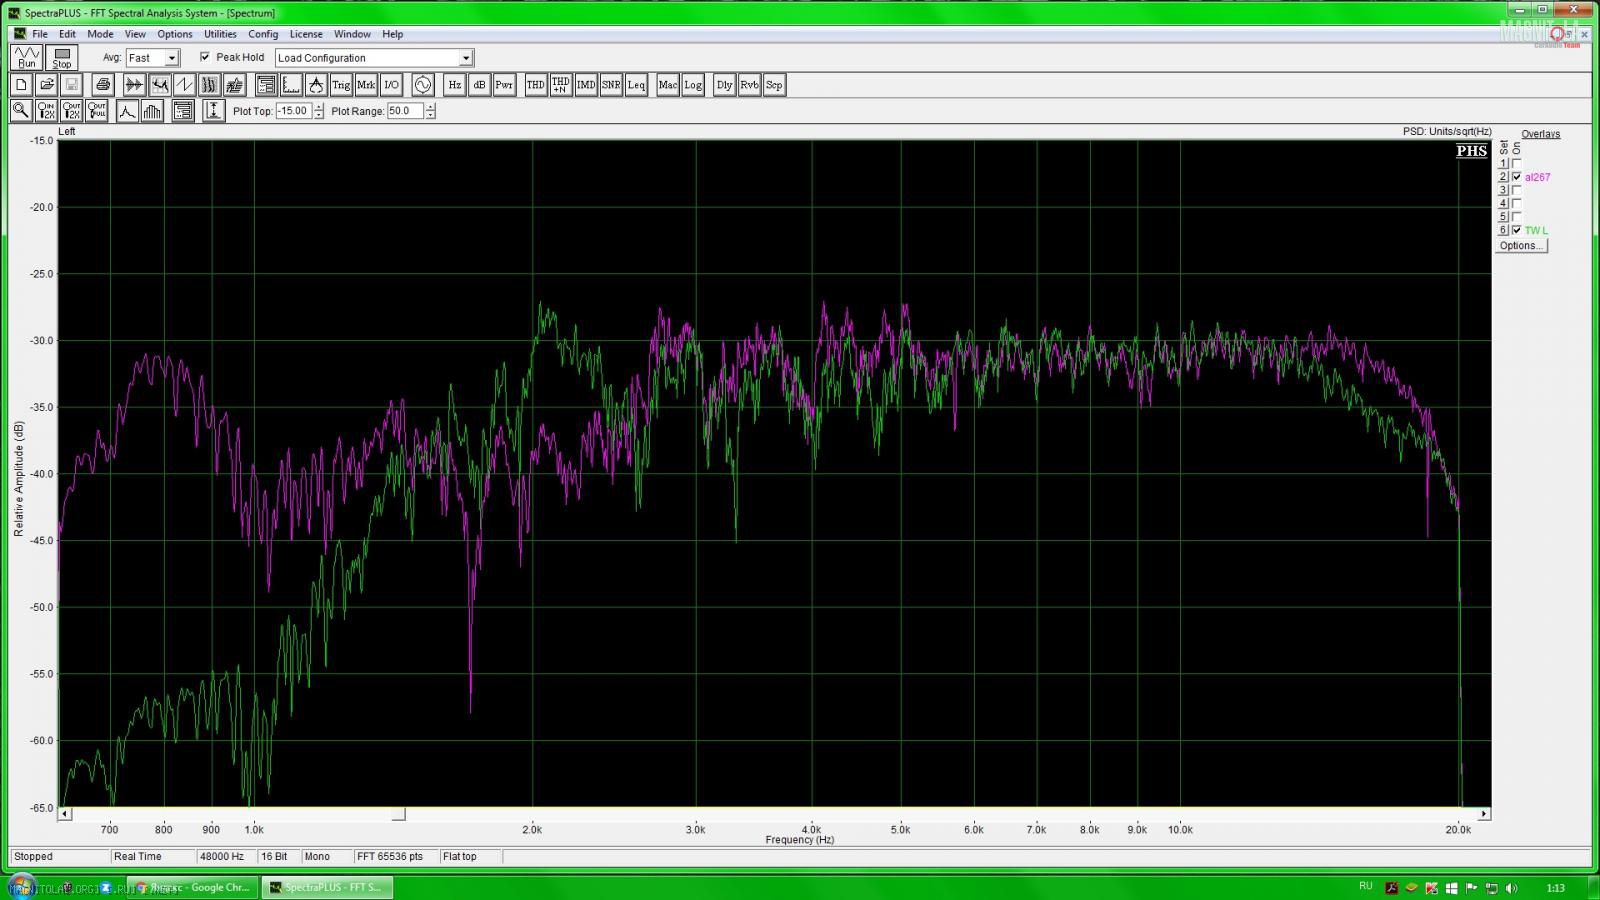Click the Print icon in toolbar

(x=103, y=85)
